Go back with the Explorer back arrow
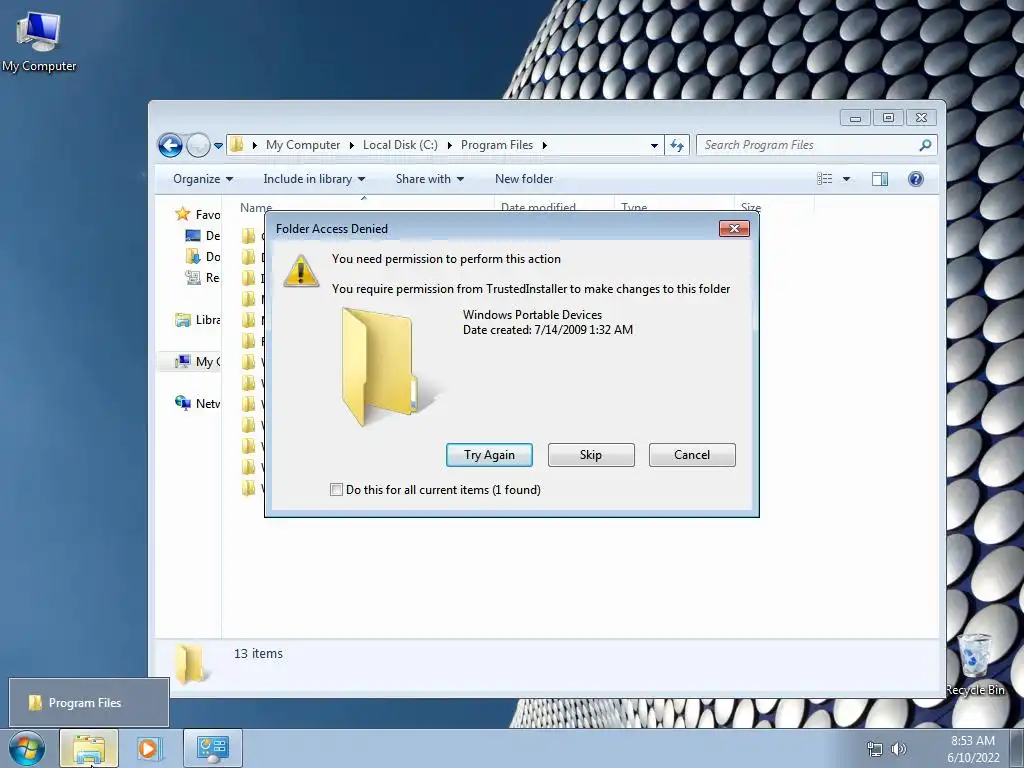Viewport: 1024px width, 768px height. coord(170,145)
